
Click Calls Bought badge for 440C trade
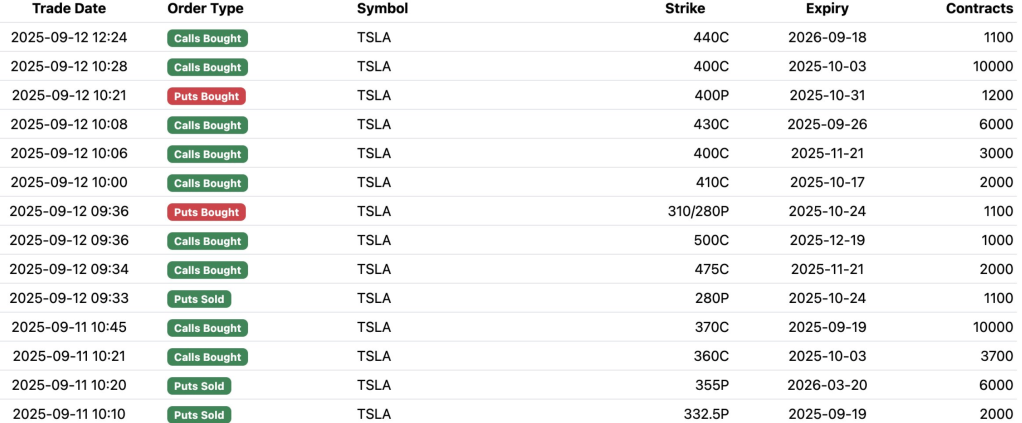pyautogui.click(x=207, y=38)
